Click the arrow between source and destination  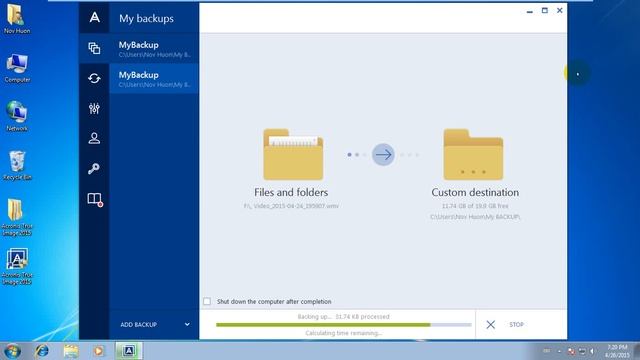tap(383, 155)
